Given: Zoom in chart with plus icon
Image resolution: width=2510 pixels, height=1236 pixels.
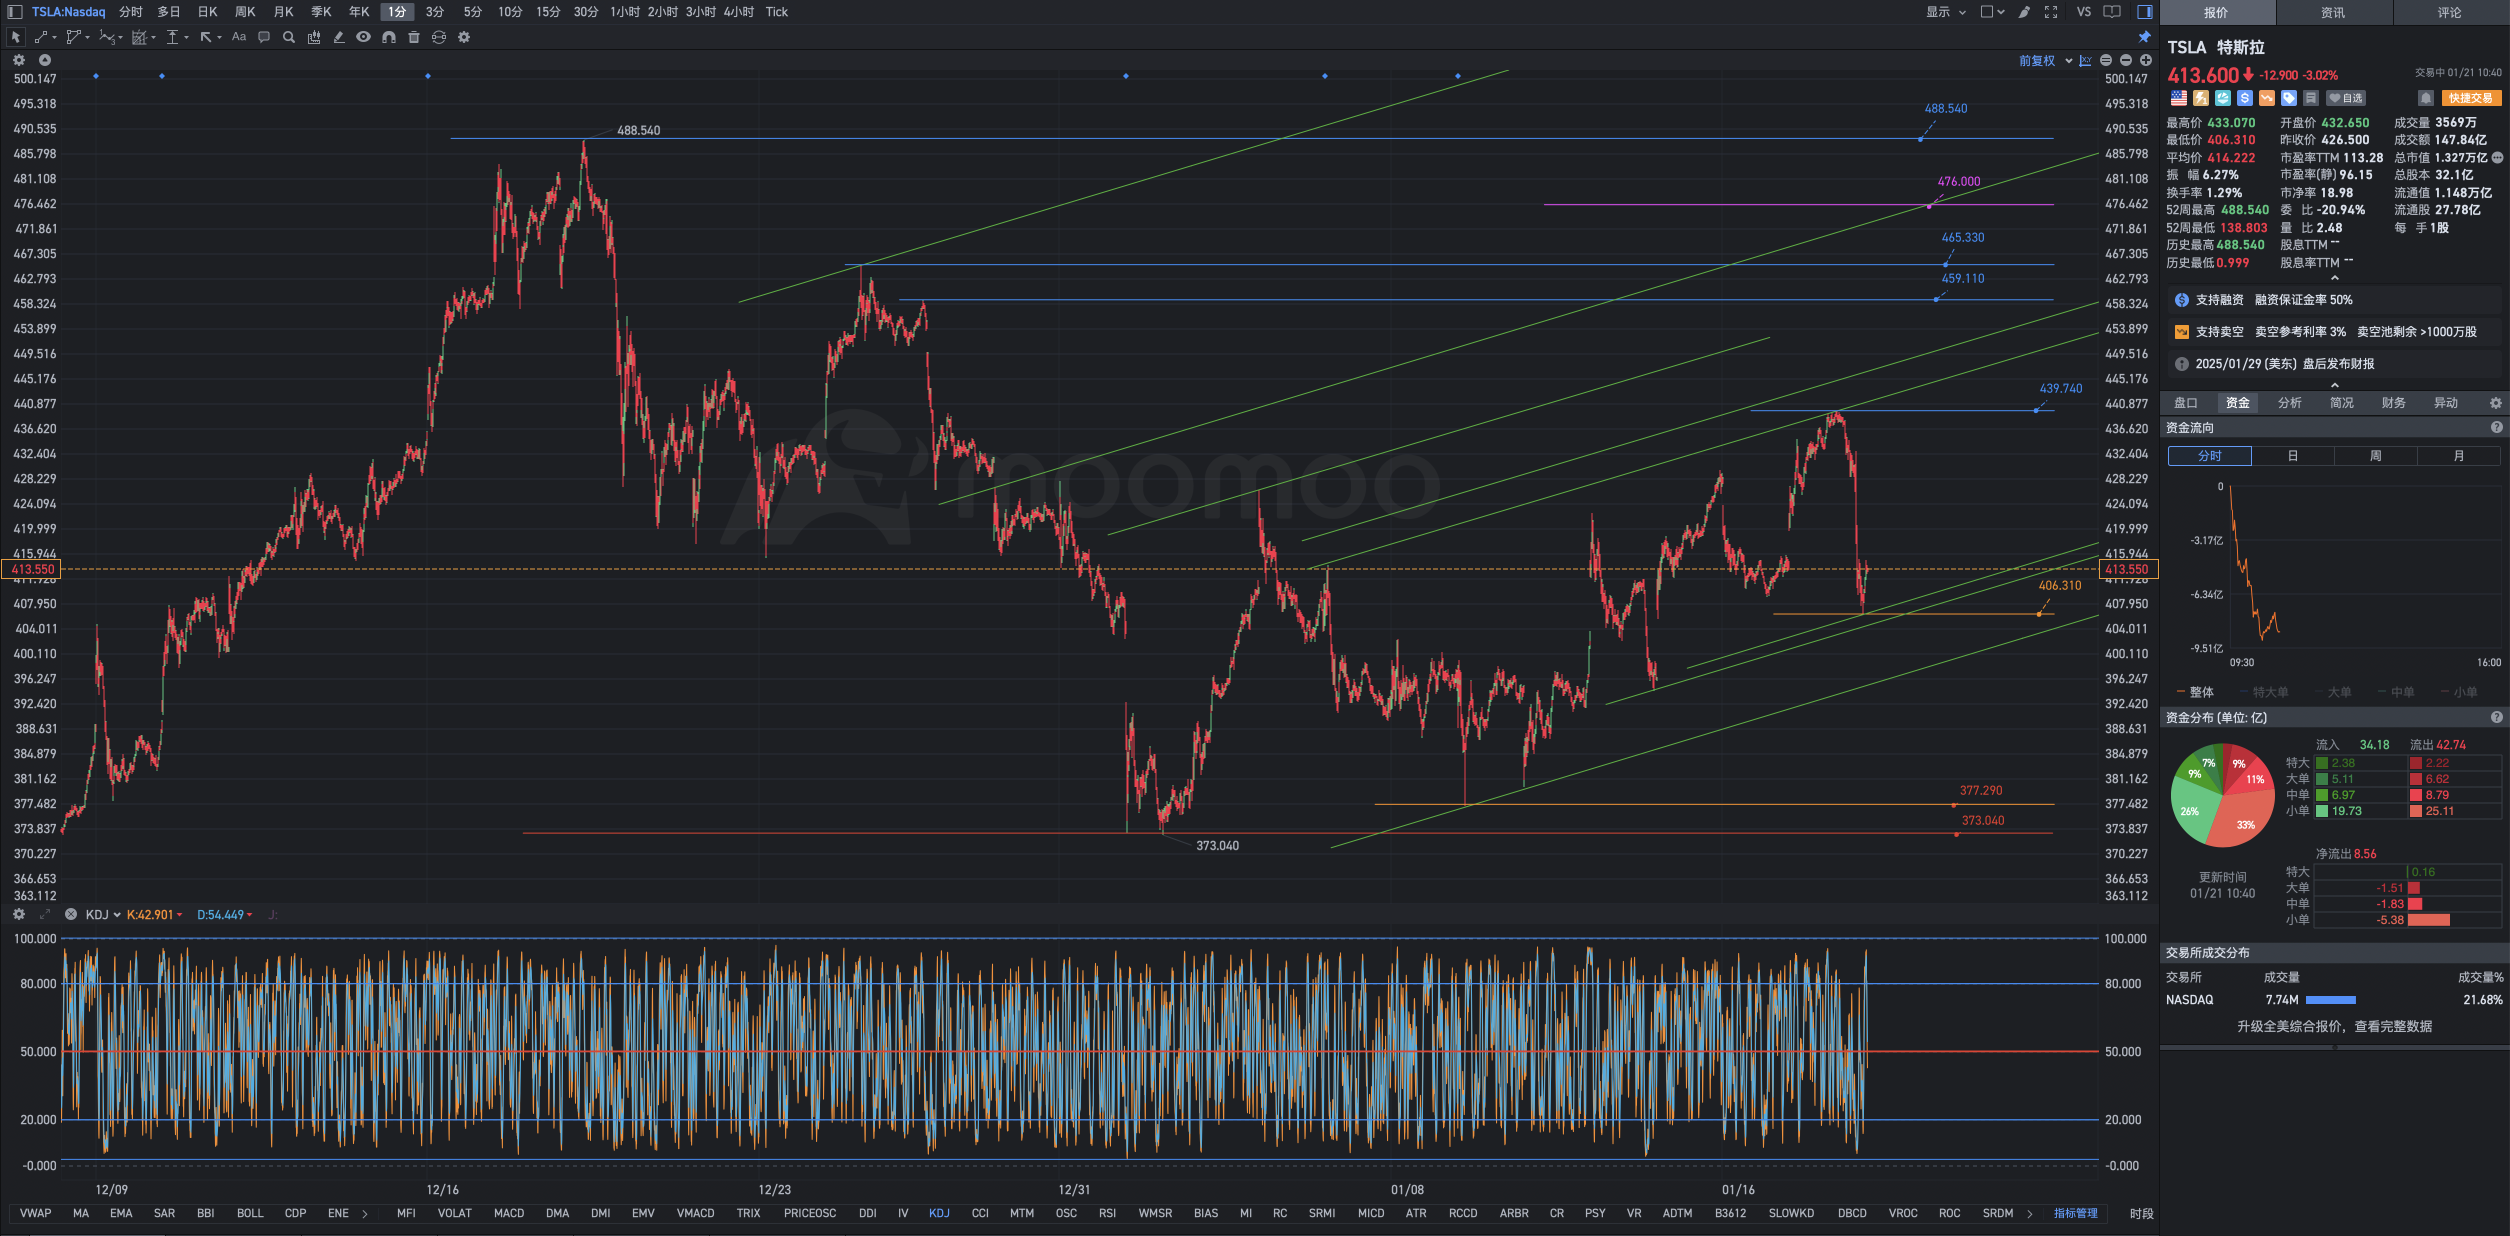Looking at the screenshot, I should pyautogui.click(x=2146, y=61).
